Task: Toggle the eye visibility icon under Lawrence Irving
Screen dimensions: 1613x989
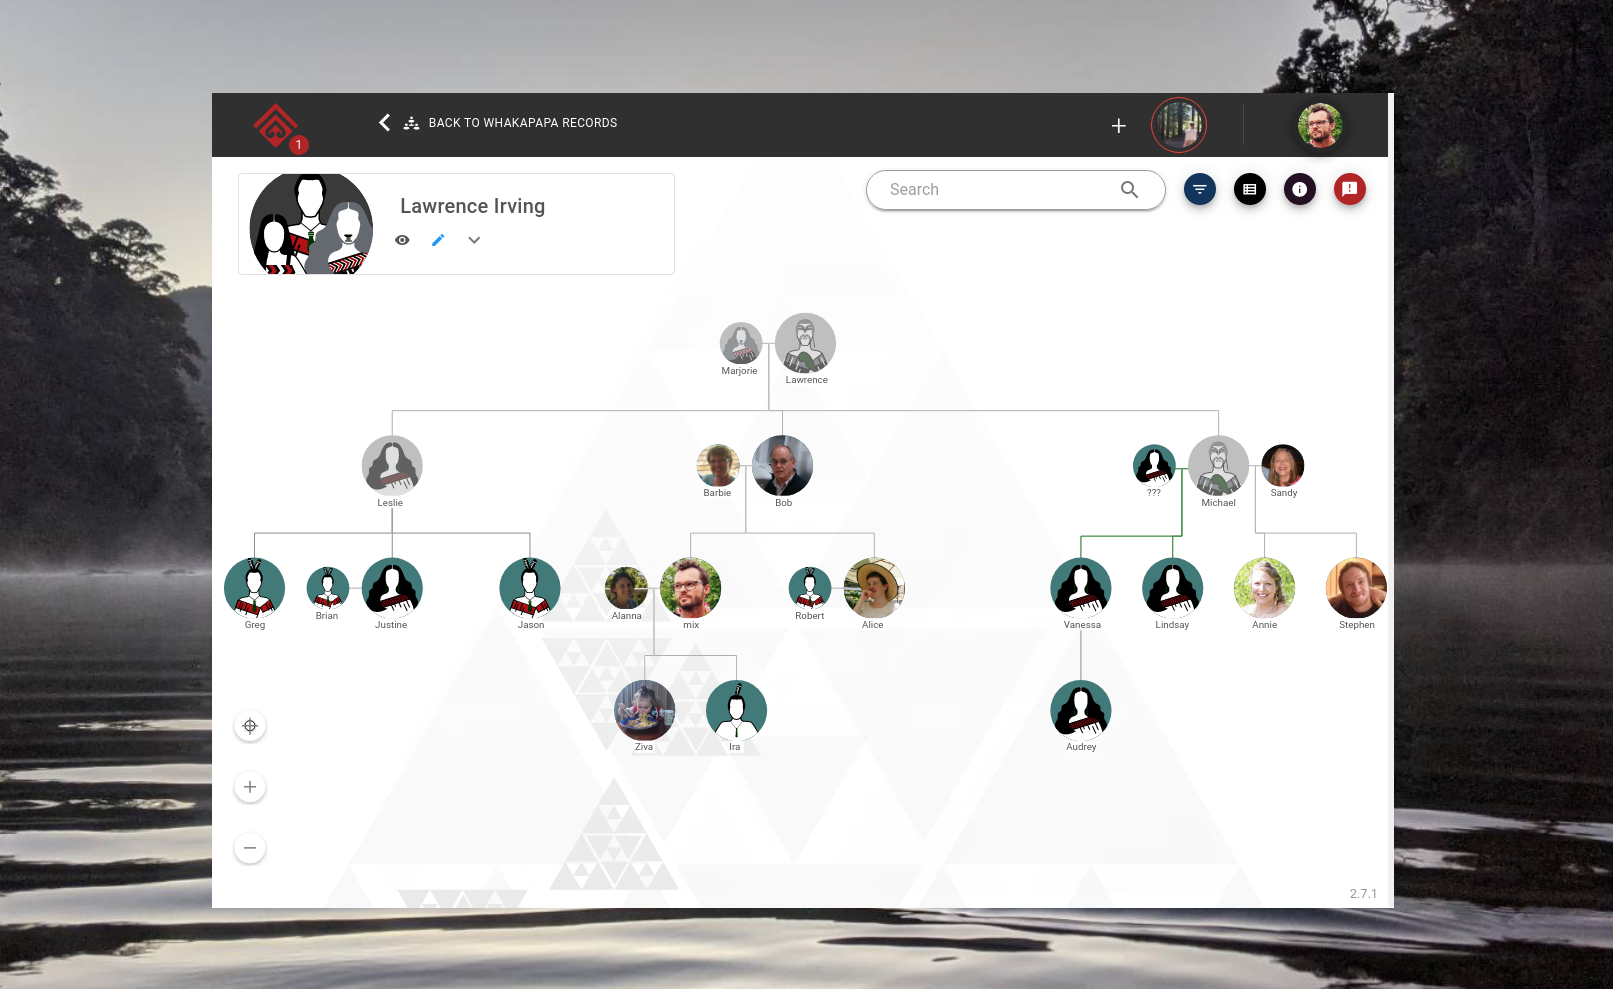Action: pyautogui.click(x=402, y=240)
